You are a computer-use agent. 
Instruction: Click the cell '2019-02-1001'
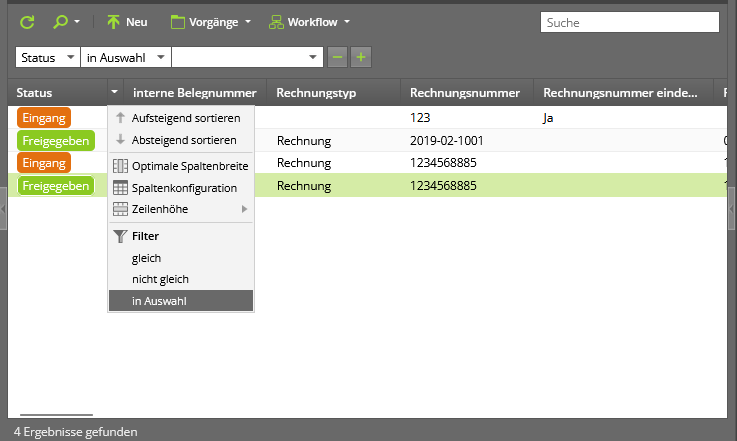click(x=447, y=141)
